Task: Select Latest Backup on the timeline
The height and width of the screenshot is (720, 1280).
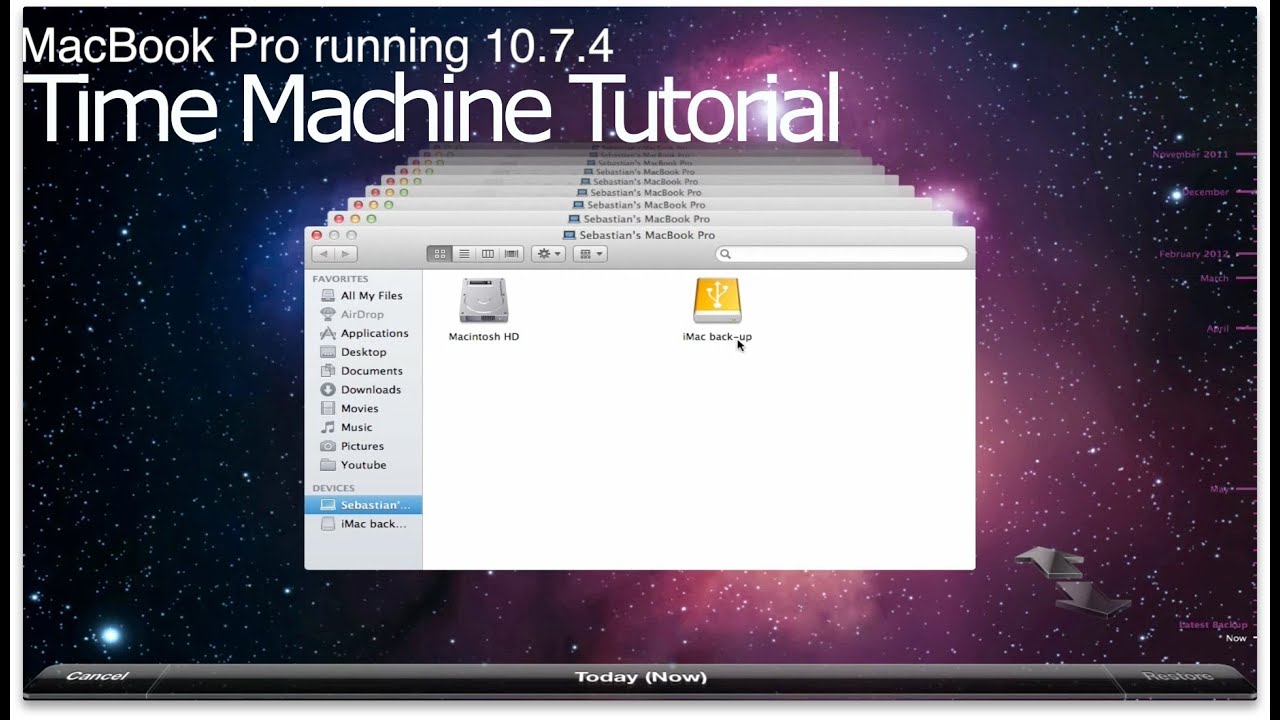Action: [x=1213, y=625]
